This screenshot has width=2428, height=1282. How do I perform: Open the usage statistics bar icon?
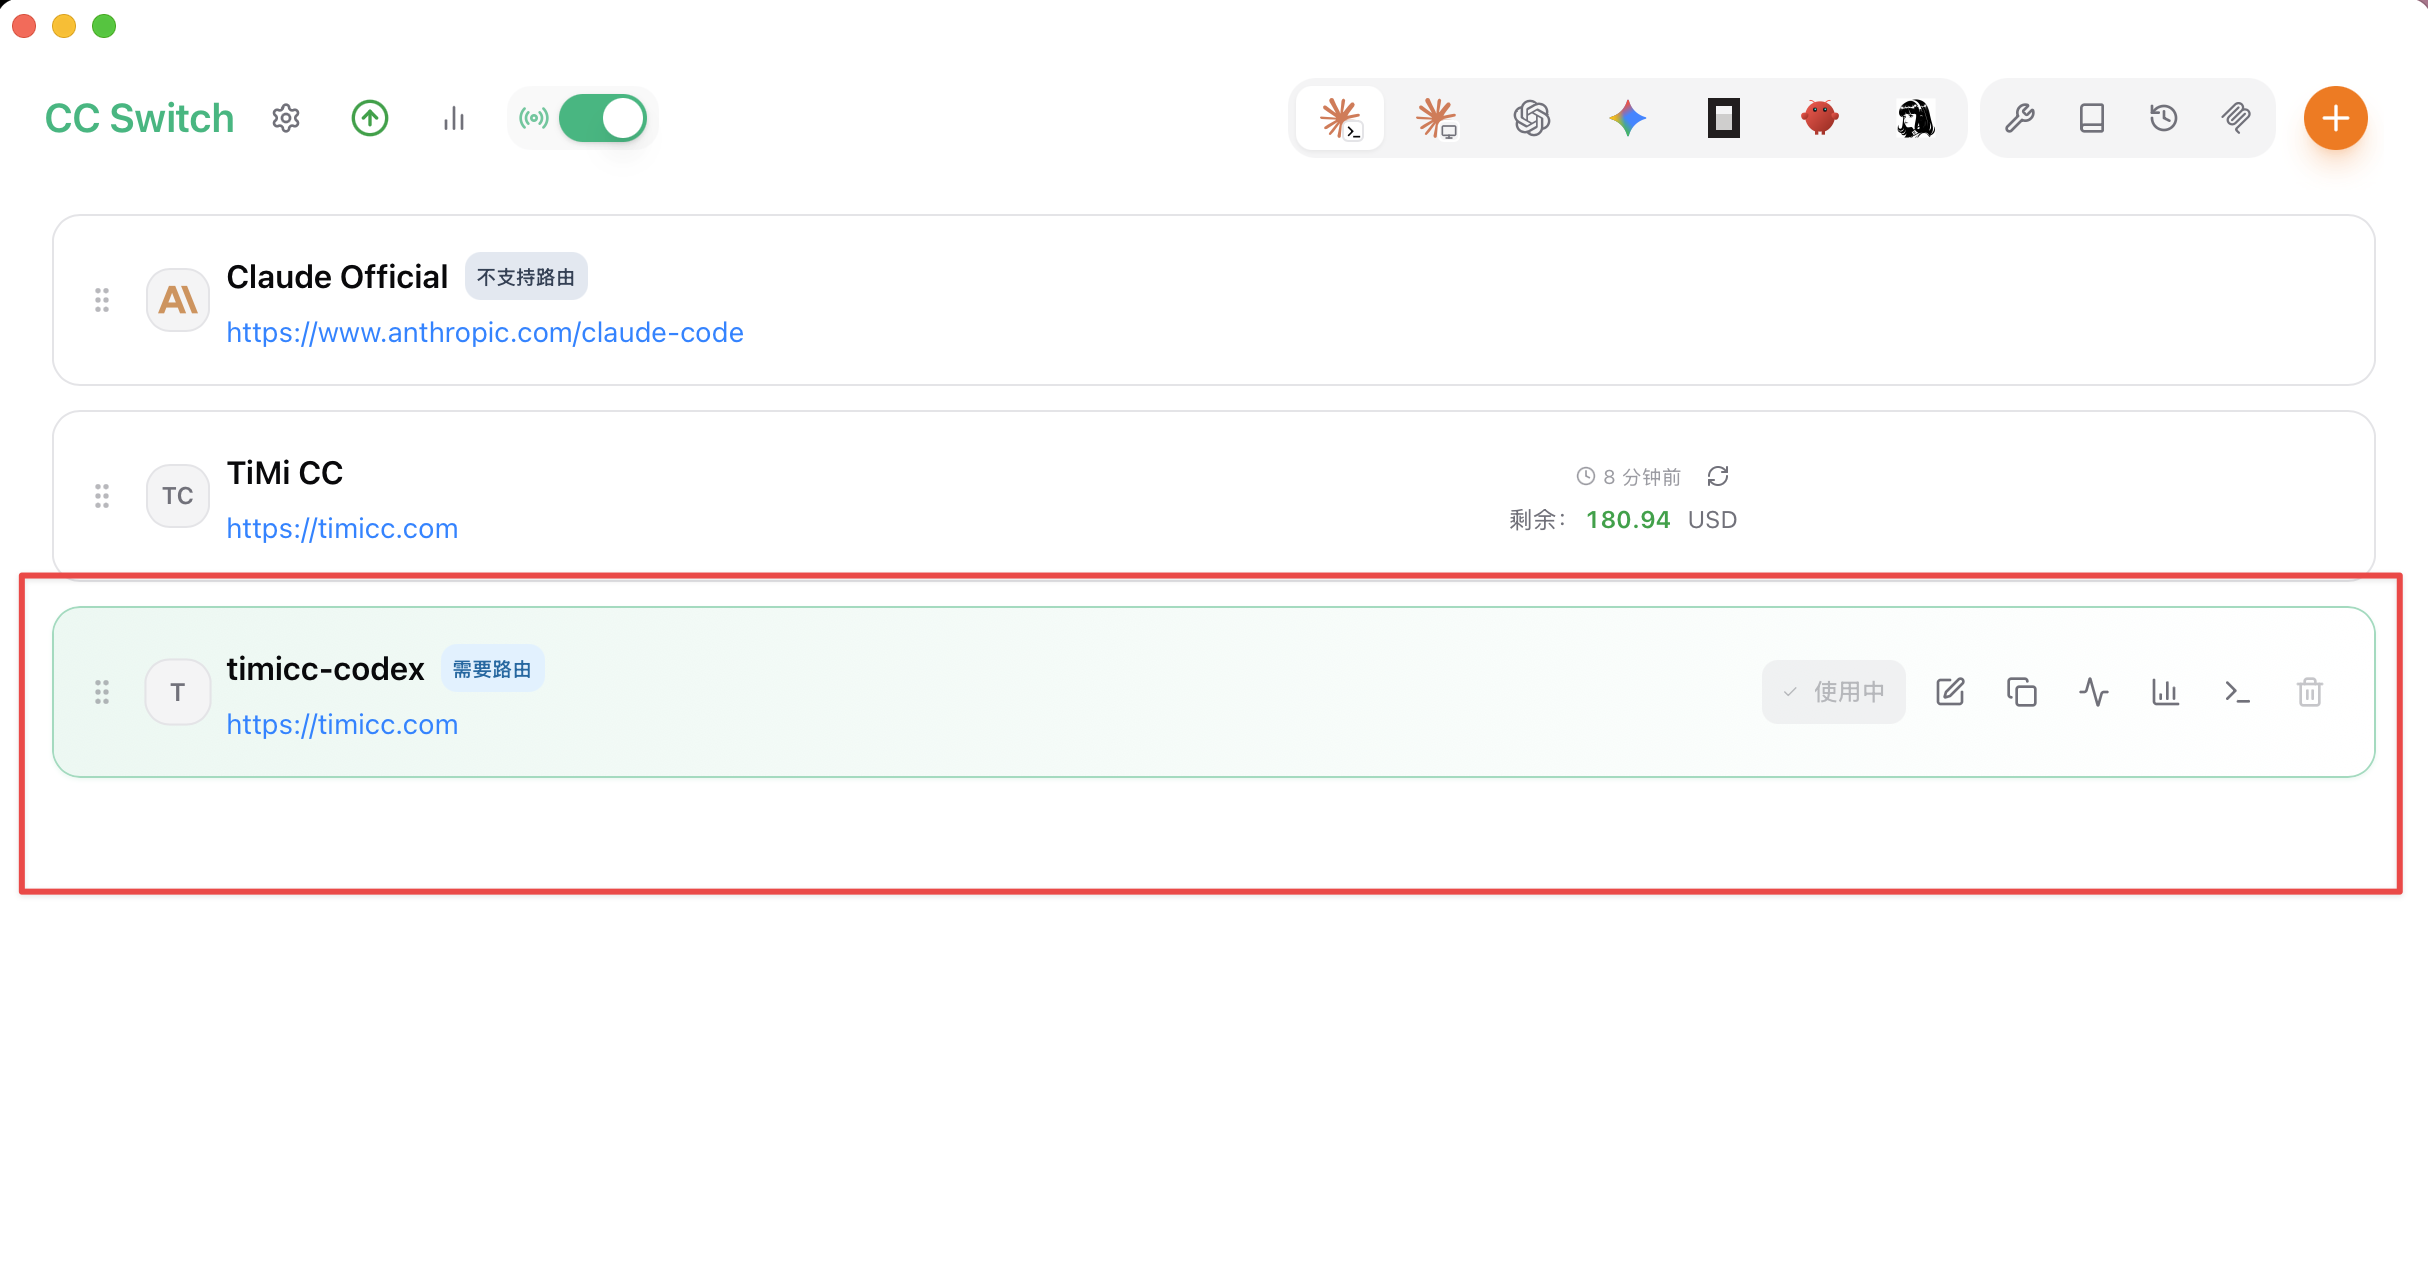pos(454,118)
